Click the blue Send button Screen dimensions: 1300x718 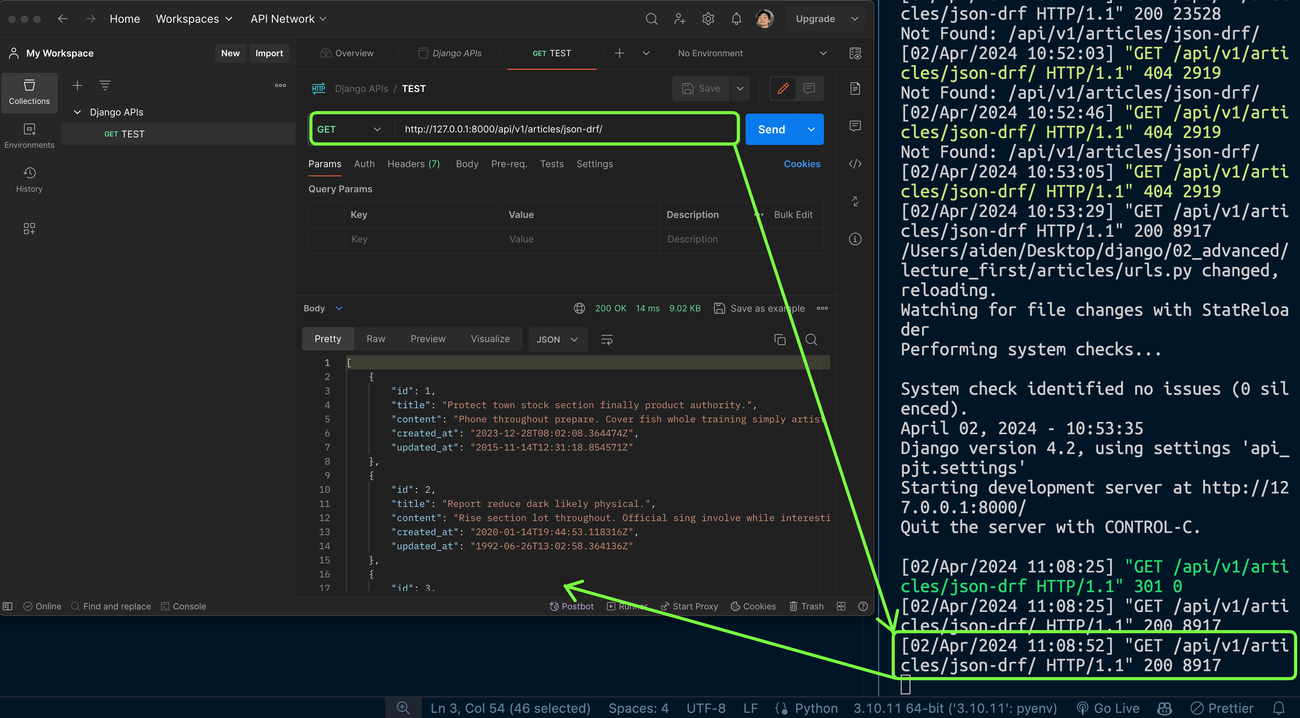[772, 129]
